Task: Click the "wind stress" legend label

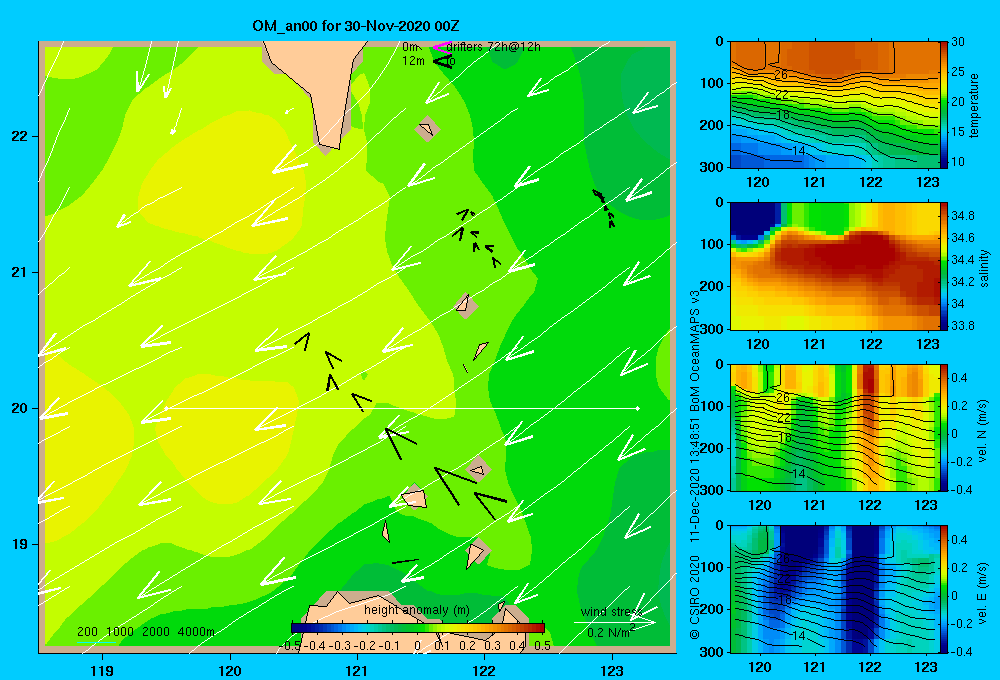Action: (x=611, y=612)
